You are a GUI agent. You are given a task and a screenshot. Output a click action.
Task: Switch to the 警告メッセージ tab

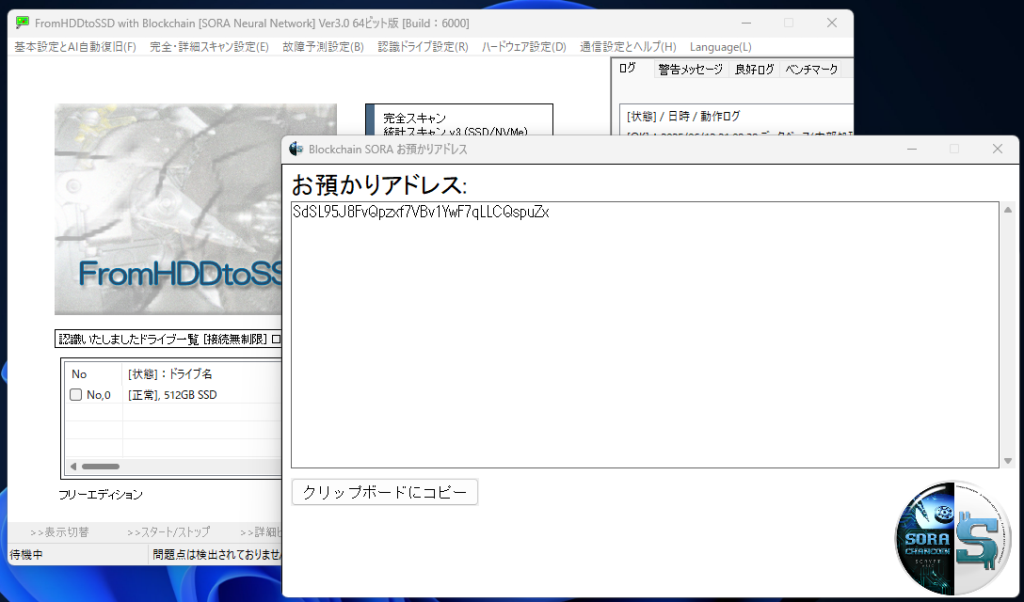(x=690, y=69)
